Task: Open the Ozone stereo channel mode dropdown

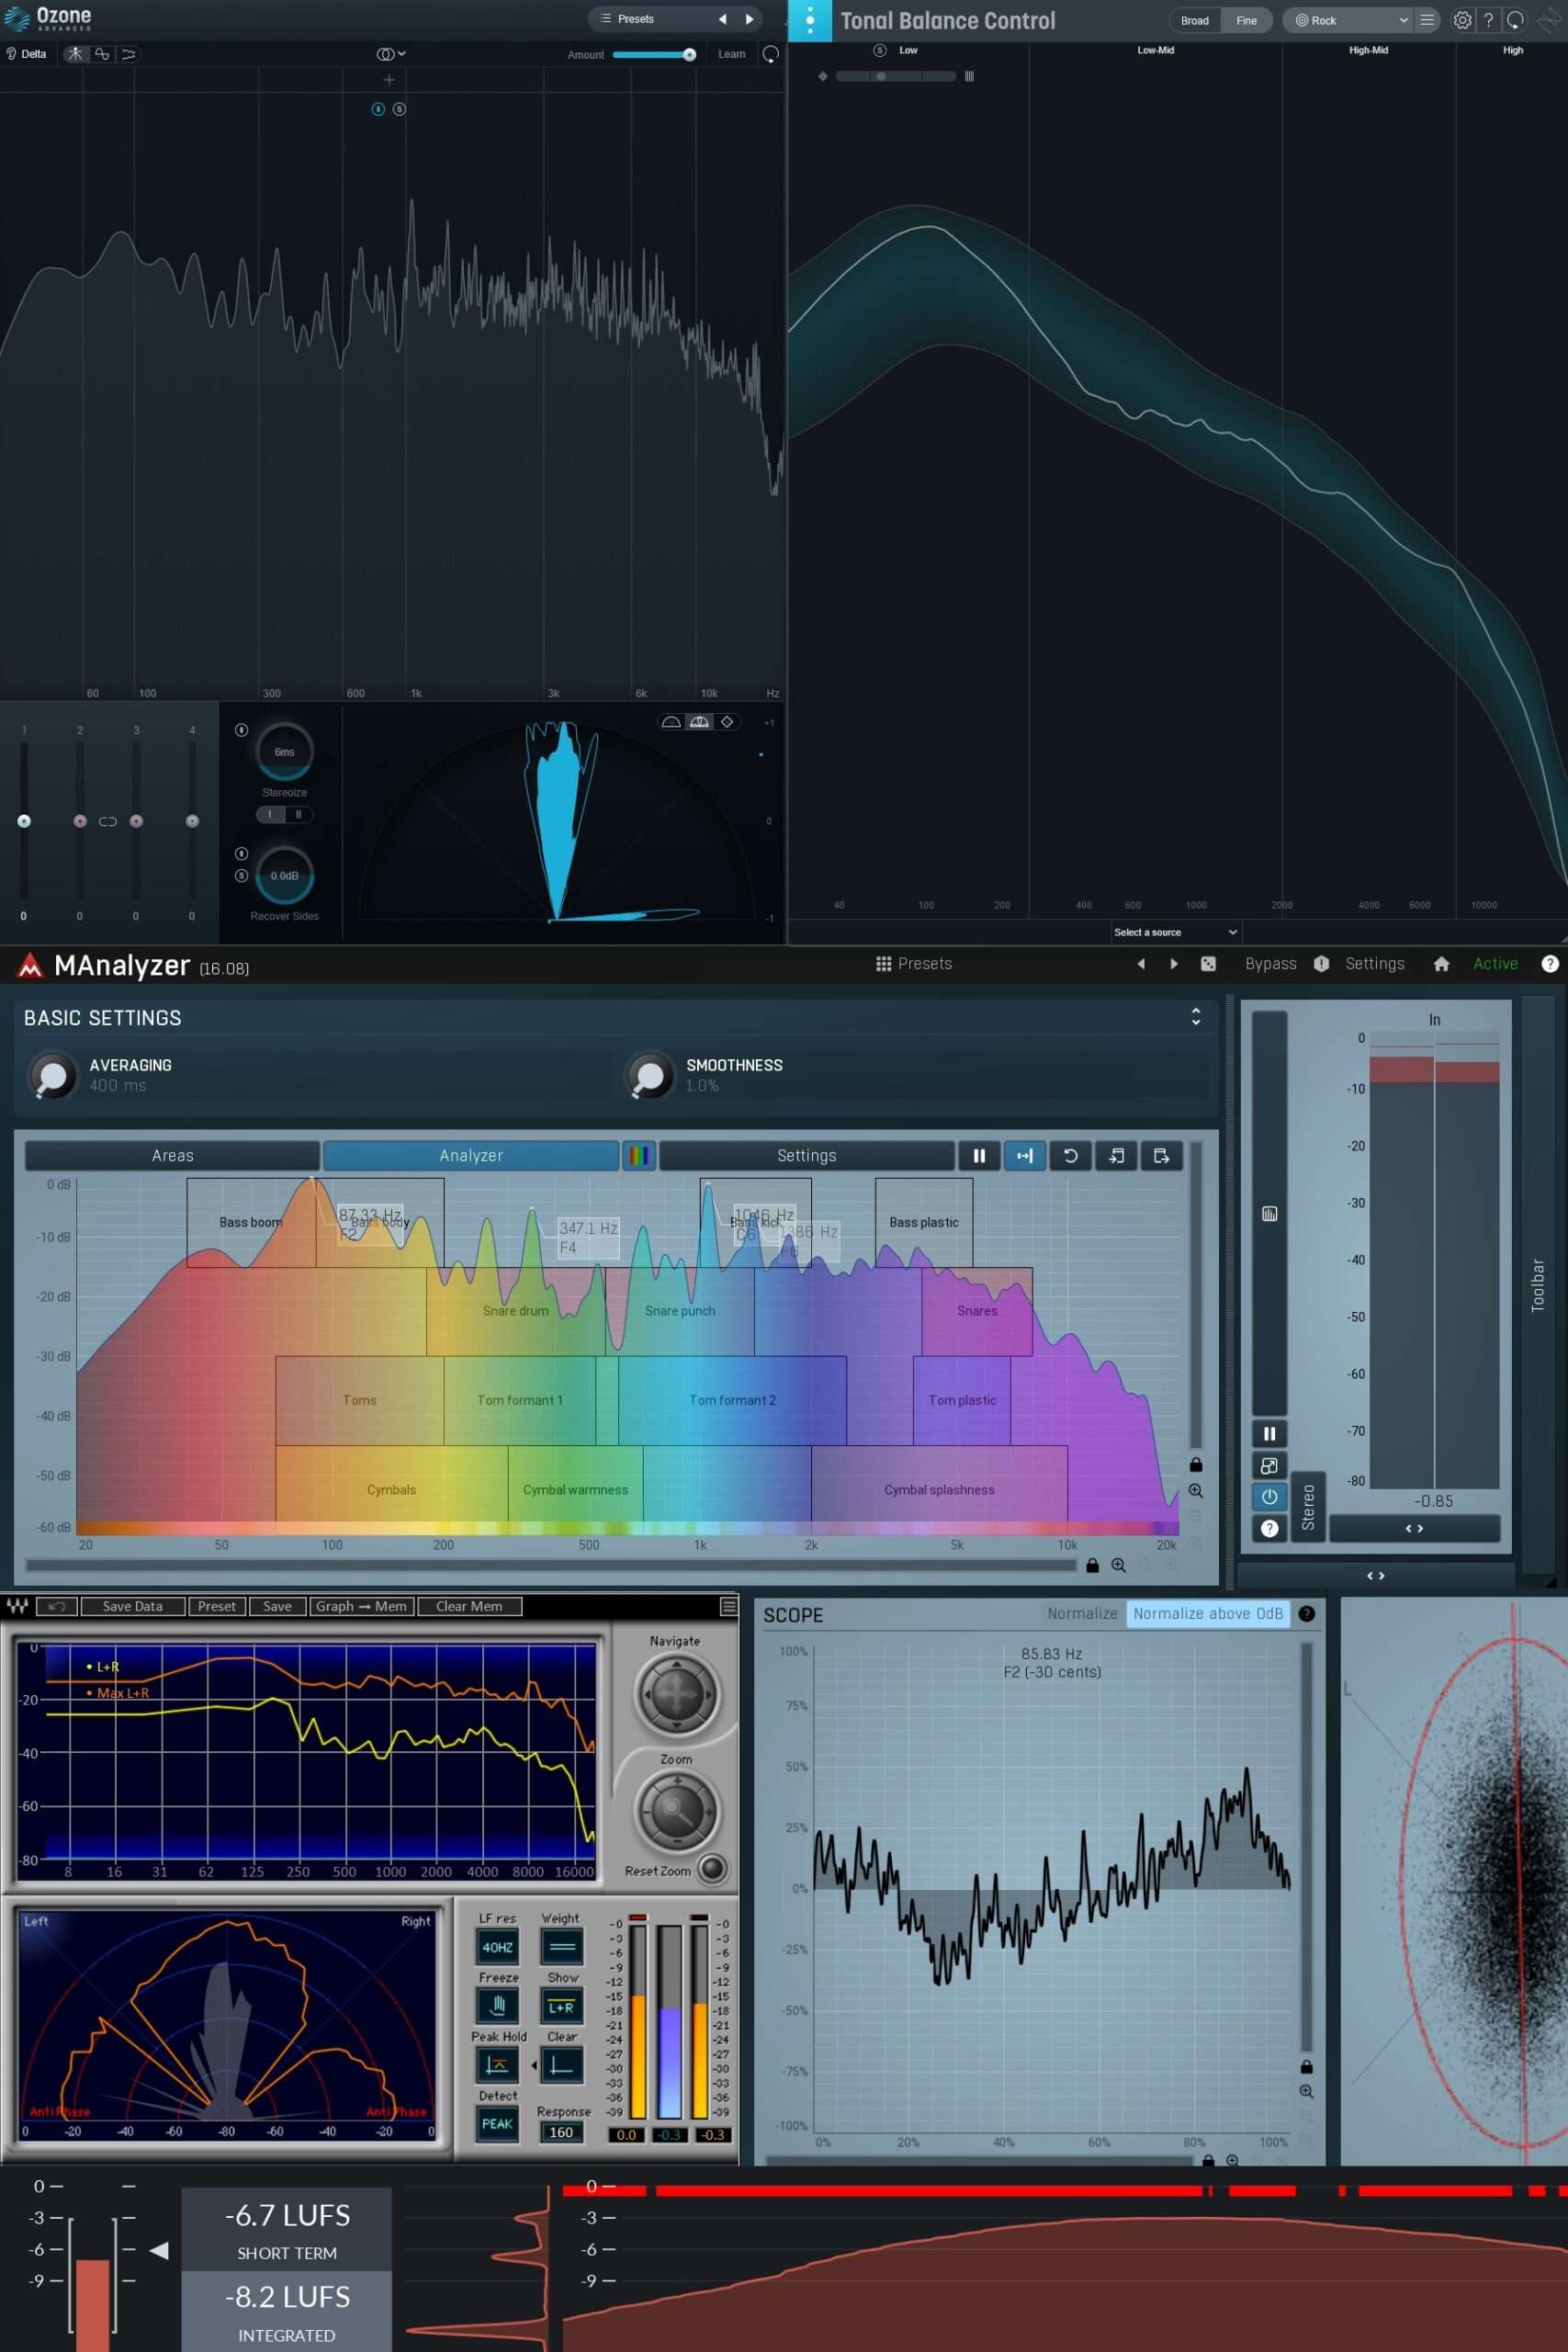Action: click(x=390, y=54)
